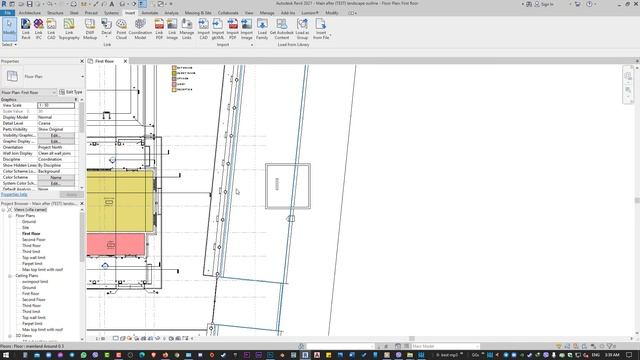Click Edit for Graphic Display options

click(x=56, y=141)
